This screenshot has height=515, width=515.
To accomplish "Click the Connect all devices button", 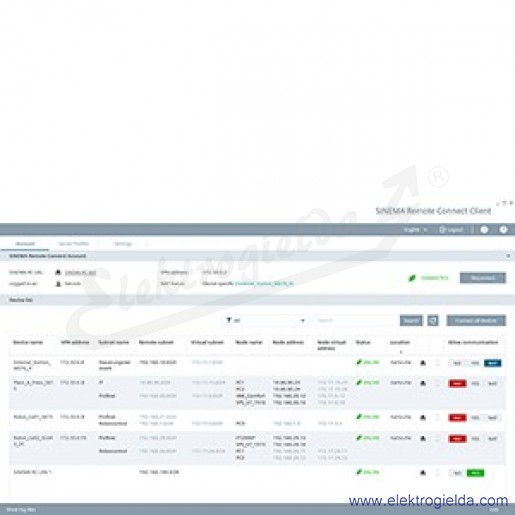I will (x=476, y=320).
